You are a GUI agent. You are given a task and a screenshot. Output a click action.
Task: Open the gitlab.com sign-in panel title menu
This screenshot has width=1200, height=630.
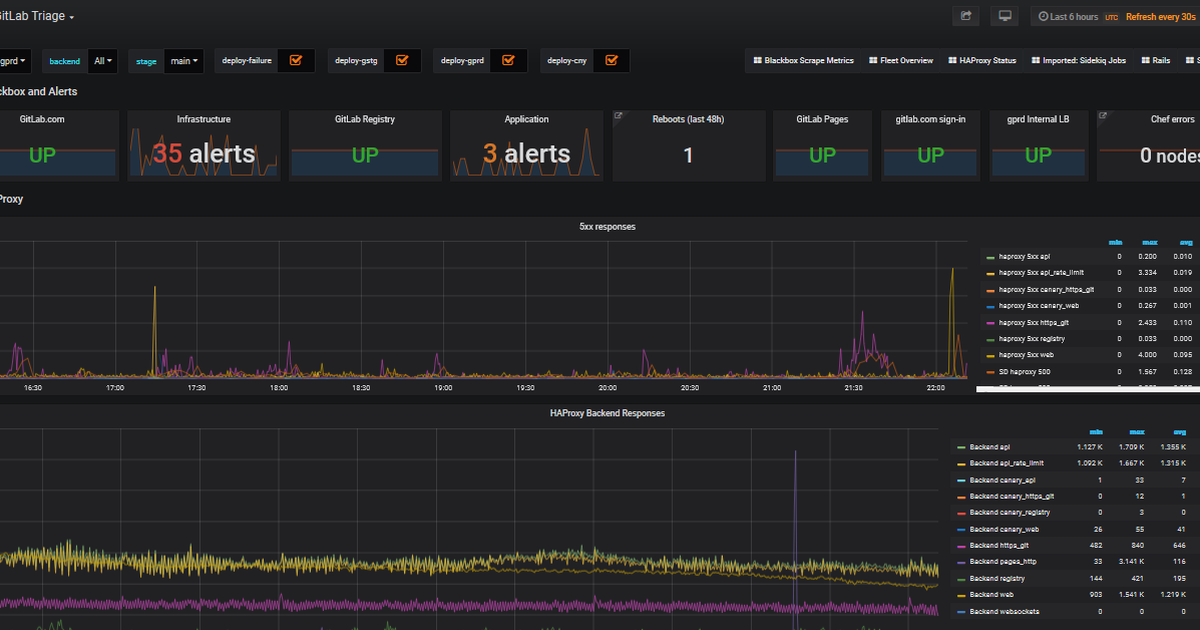tap(930, 119)
